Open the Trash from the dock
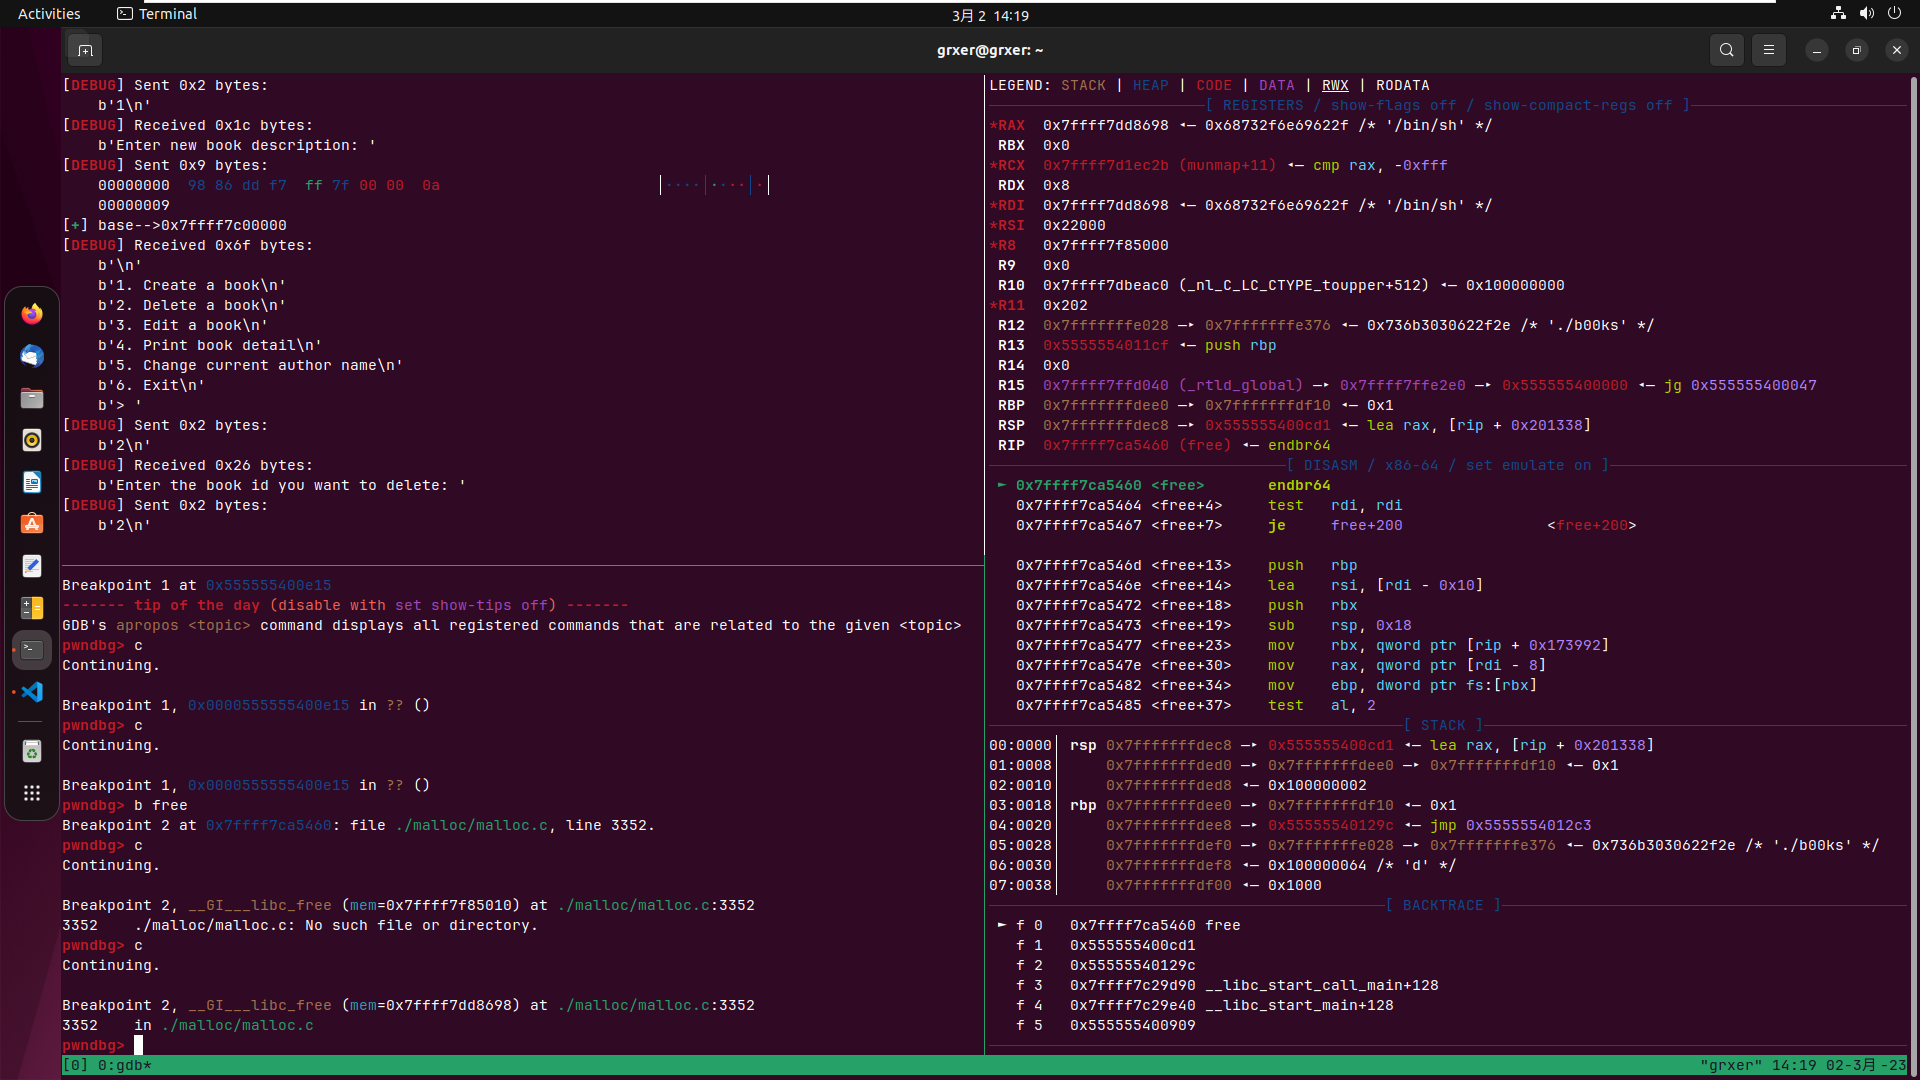 coord(32,752)
